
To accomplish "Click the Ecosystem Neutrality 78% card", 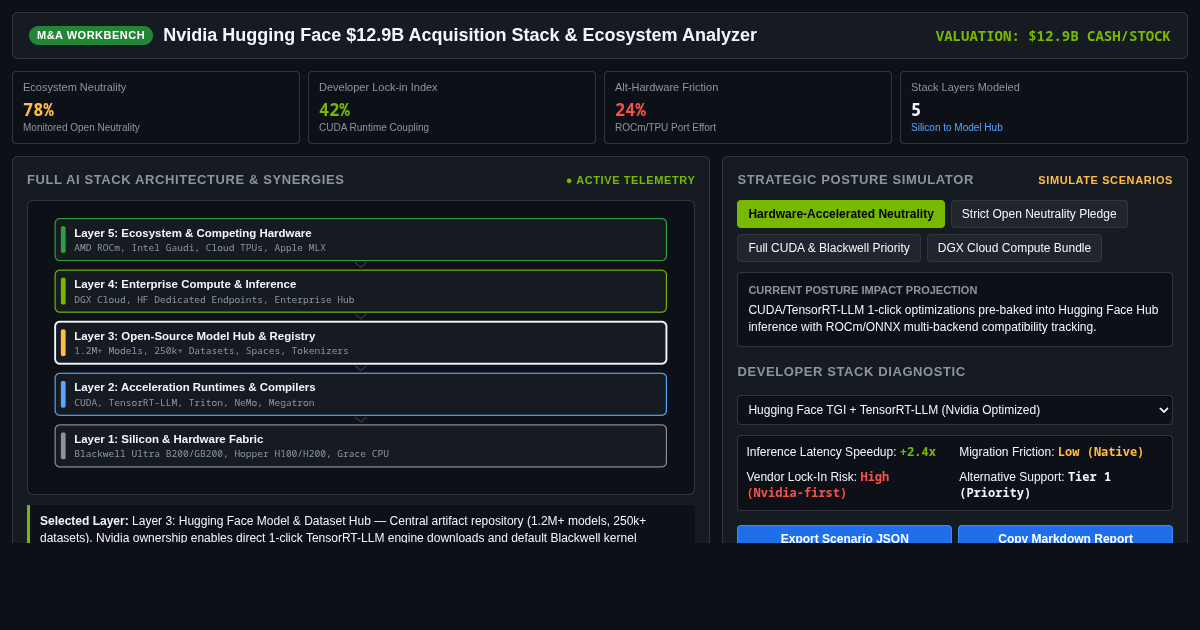I will pyautogui.click(x=156, y=107).
